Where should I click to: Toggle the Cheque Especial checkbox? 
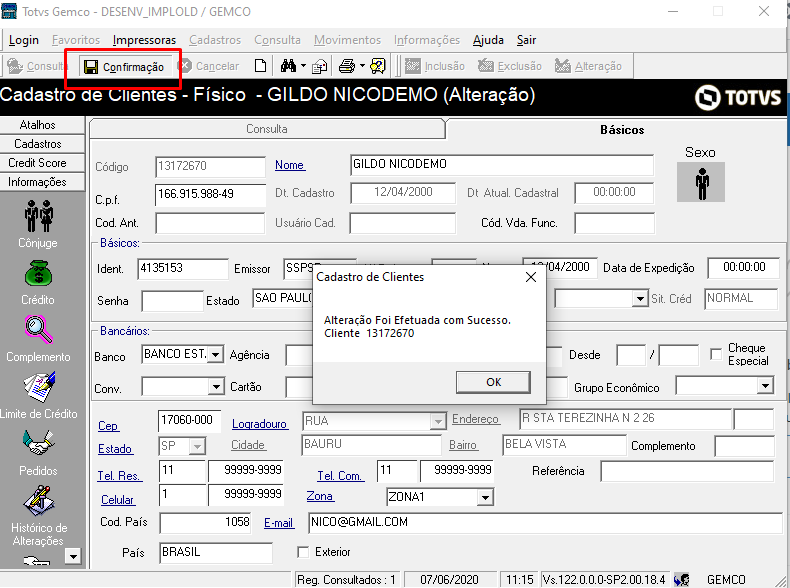pos(715,354)
